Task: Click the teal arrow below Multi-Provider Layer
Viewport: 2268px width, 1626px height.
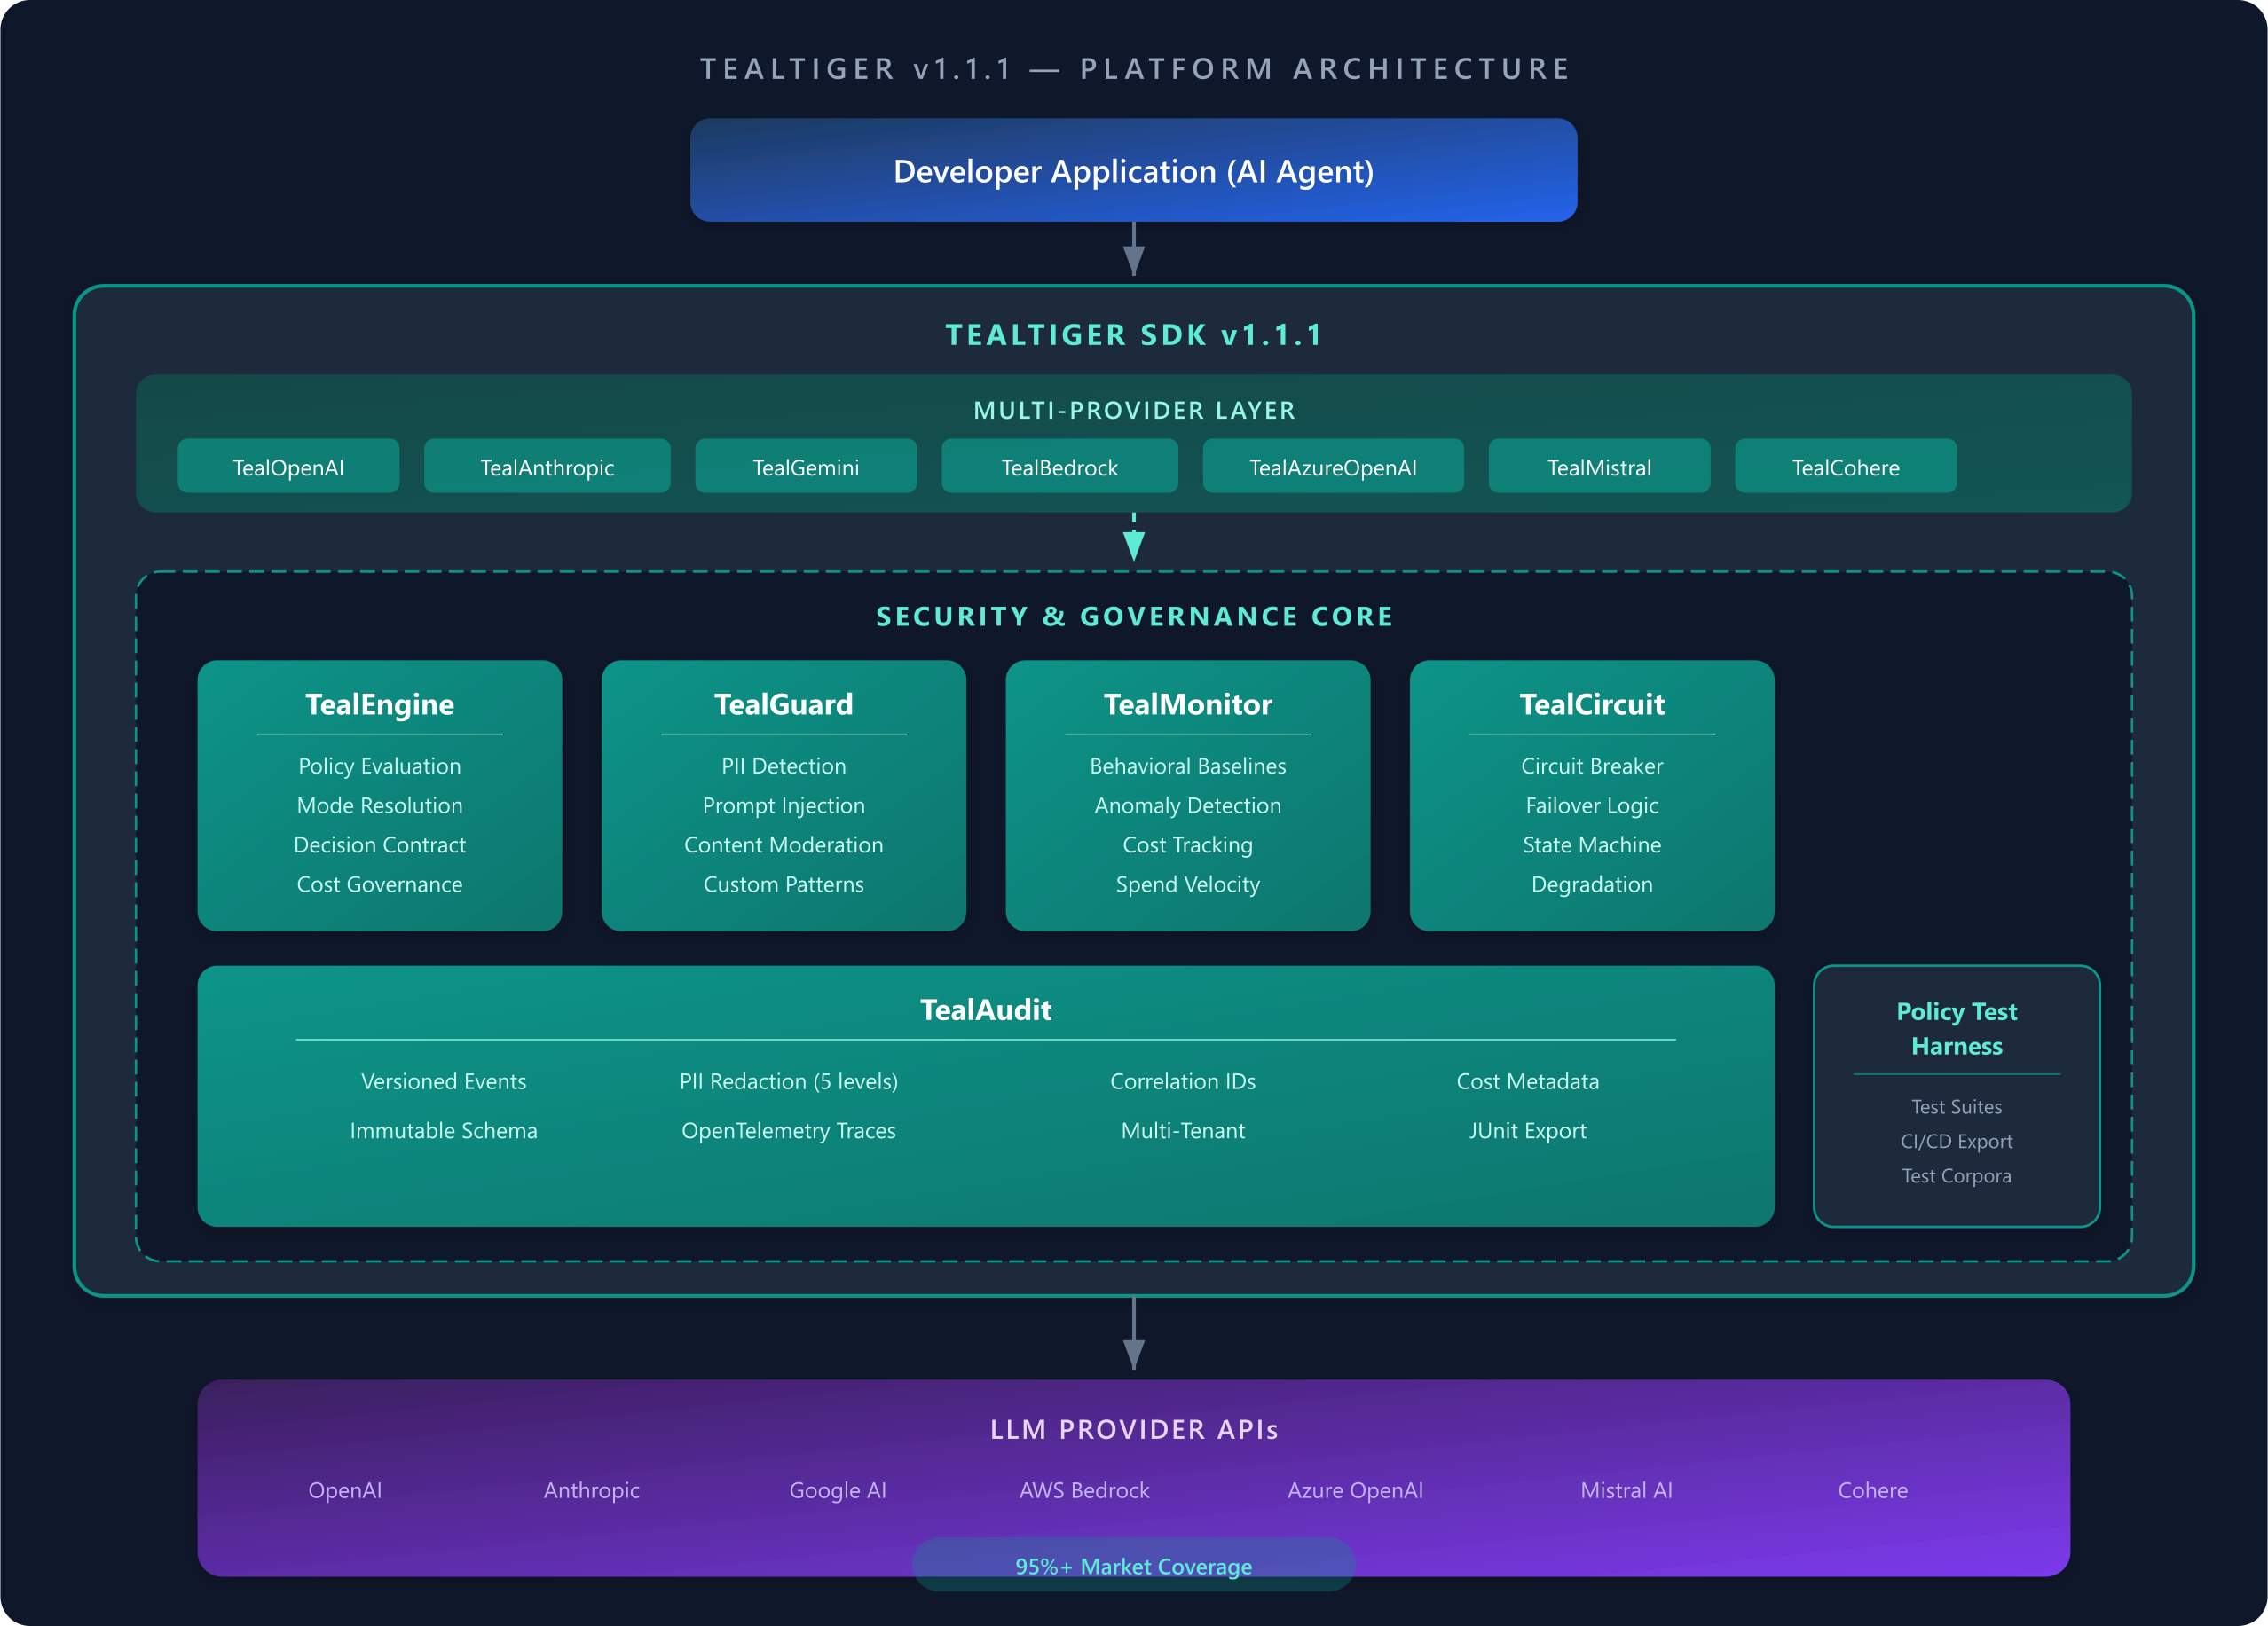Action: pyautogui.click(x=1133, y=541)
